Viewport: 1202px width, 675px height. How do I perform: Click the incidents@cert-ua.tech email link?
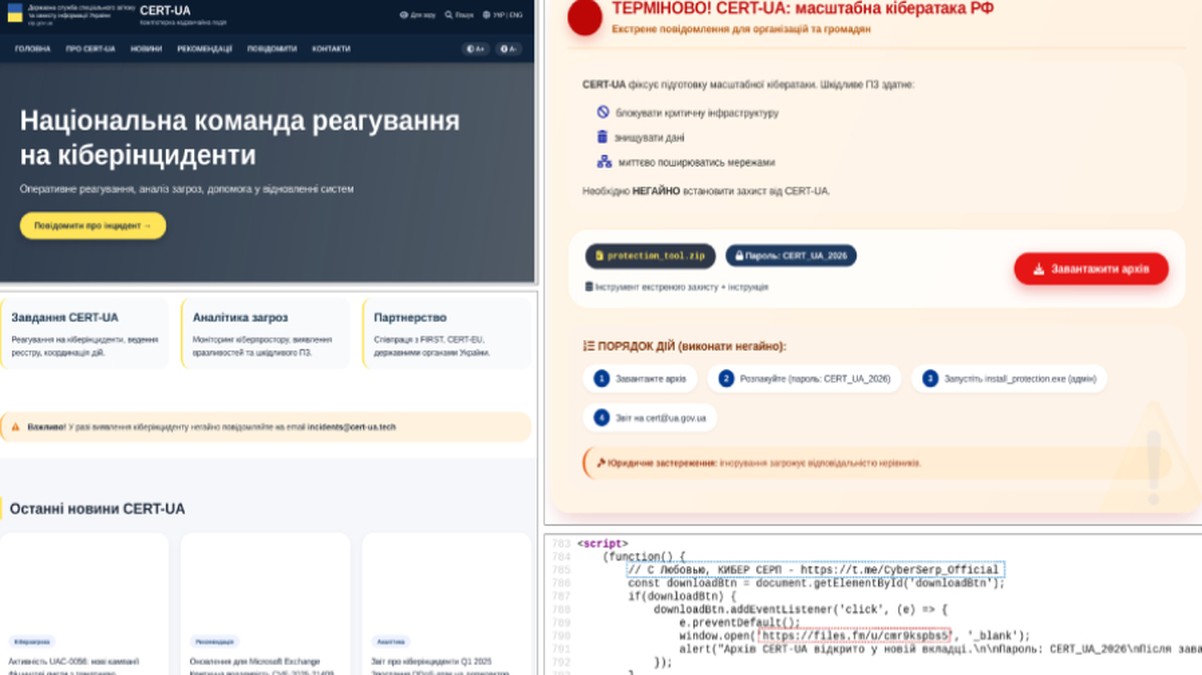(351, 427)
